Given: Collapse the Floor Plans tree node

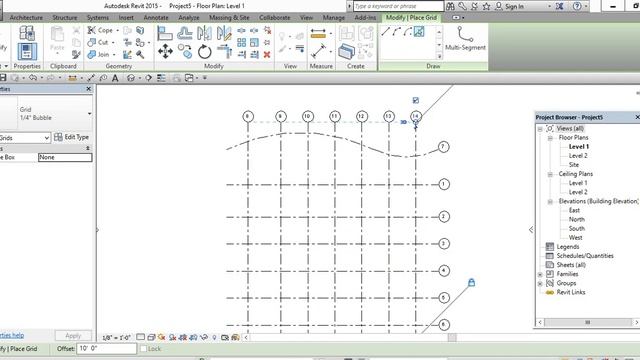Looking at the screenshot, I should point(550,138).
